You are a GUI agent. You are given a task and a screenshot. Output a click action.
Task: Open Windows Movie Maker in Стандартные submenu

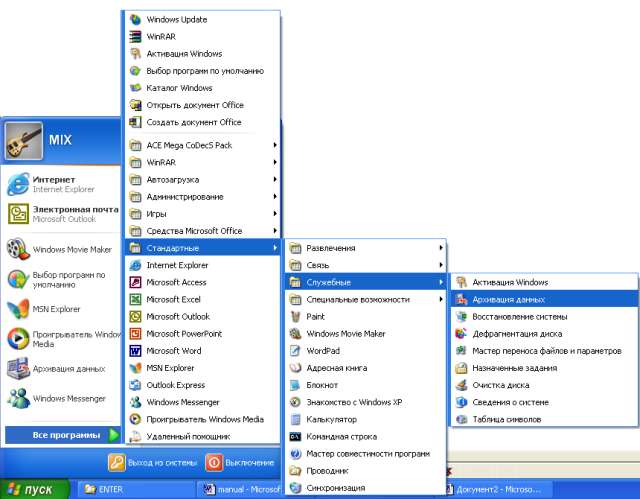366,334
